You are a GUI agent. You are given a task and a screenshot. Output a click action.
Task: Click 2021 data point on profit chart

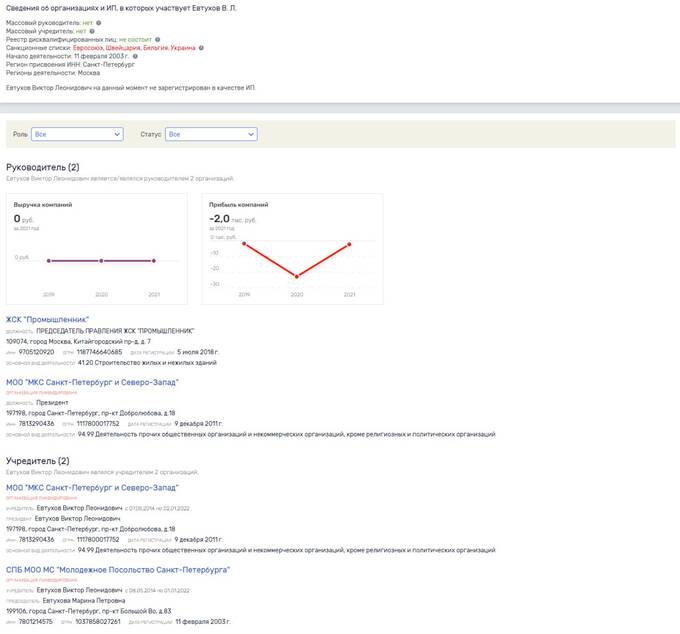(349, 243)
